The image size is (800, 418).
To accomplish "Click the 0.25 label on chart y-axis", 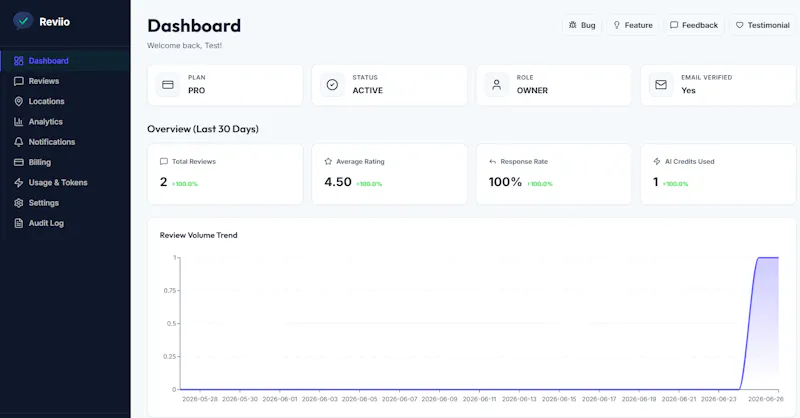I will (169, 356).
